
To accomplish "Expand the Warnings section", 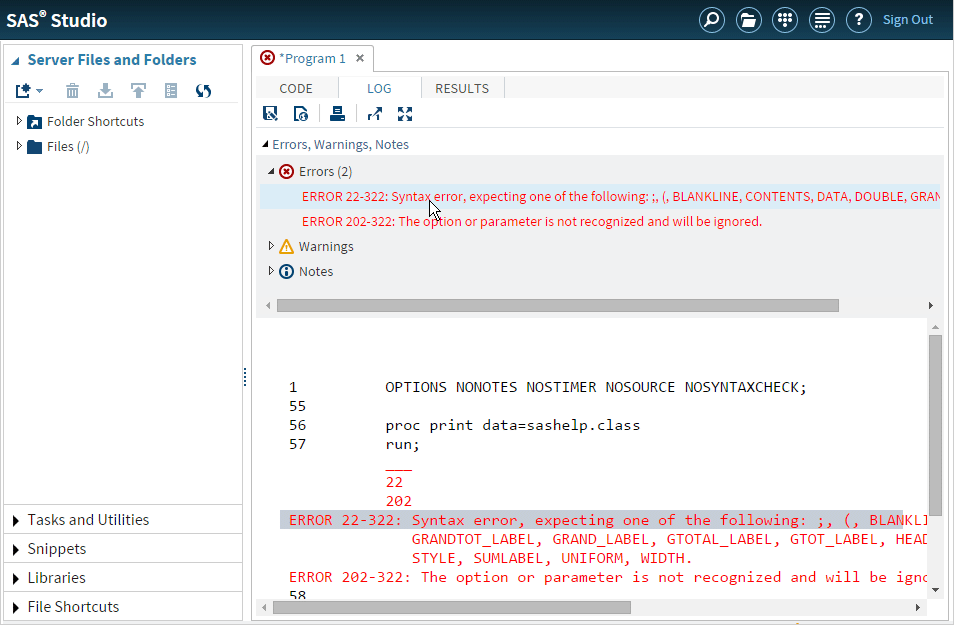I will pyautogui.click(x=271, y=246).
